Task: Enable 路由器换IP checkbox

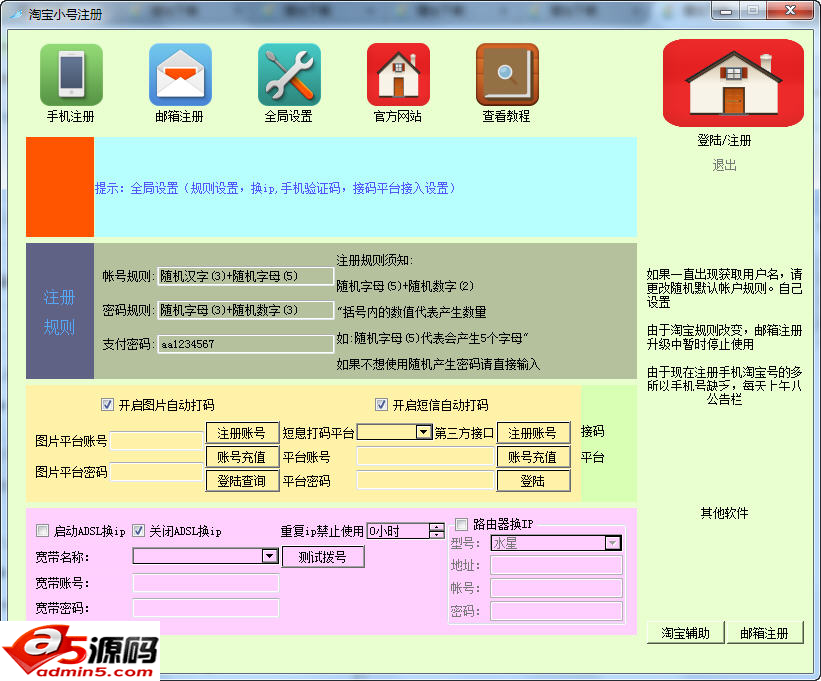Action: click(461, 524)
